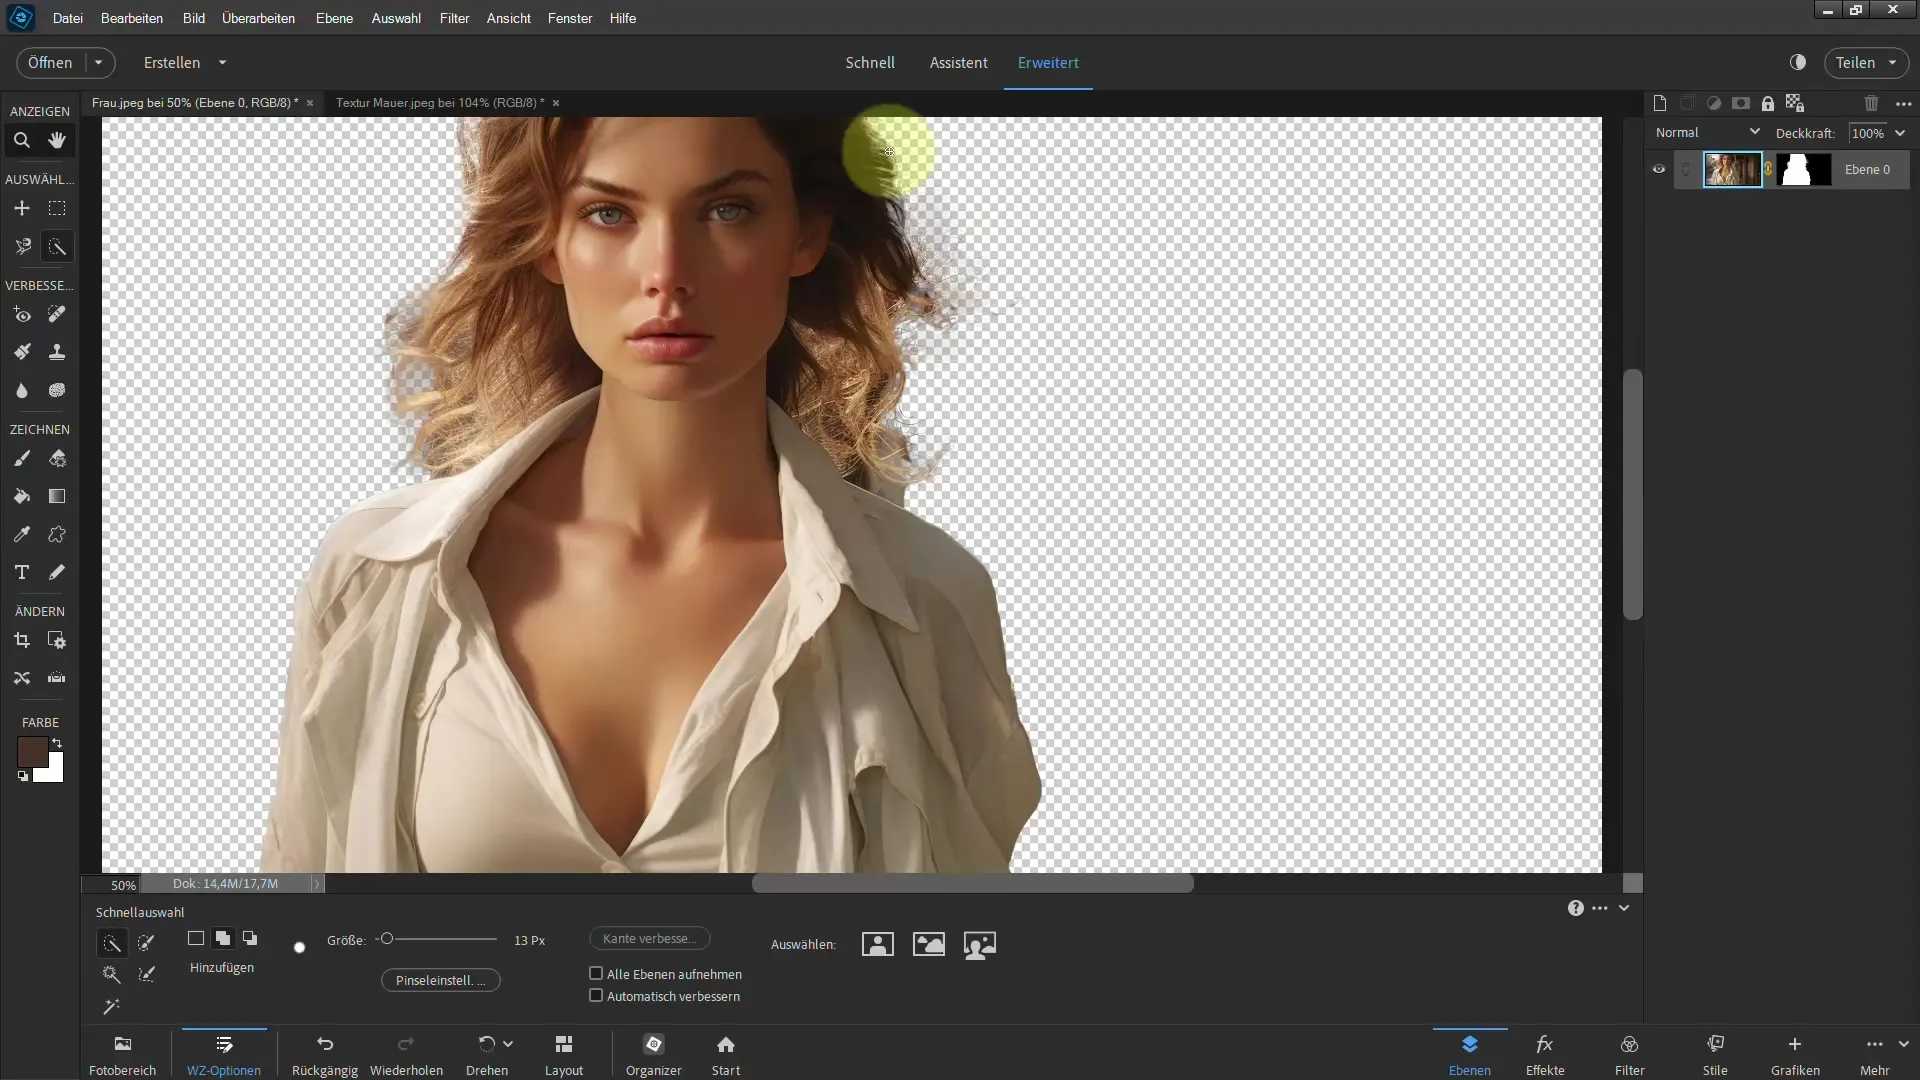Image resolution: width=1920 pixels, height=1080 pixels.
Task: Select the Eraser tool
Action: pos(57,459)
